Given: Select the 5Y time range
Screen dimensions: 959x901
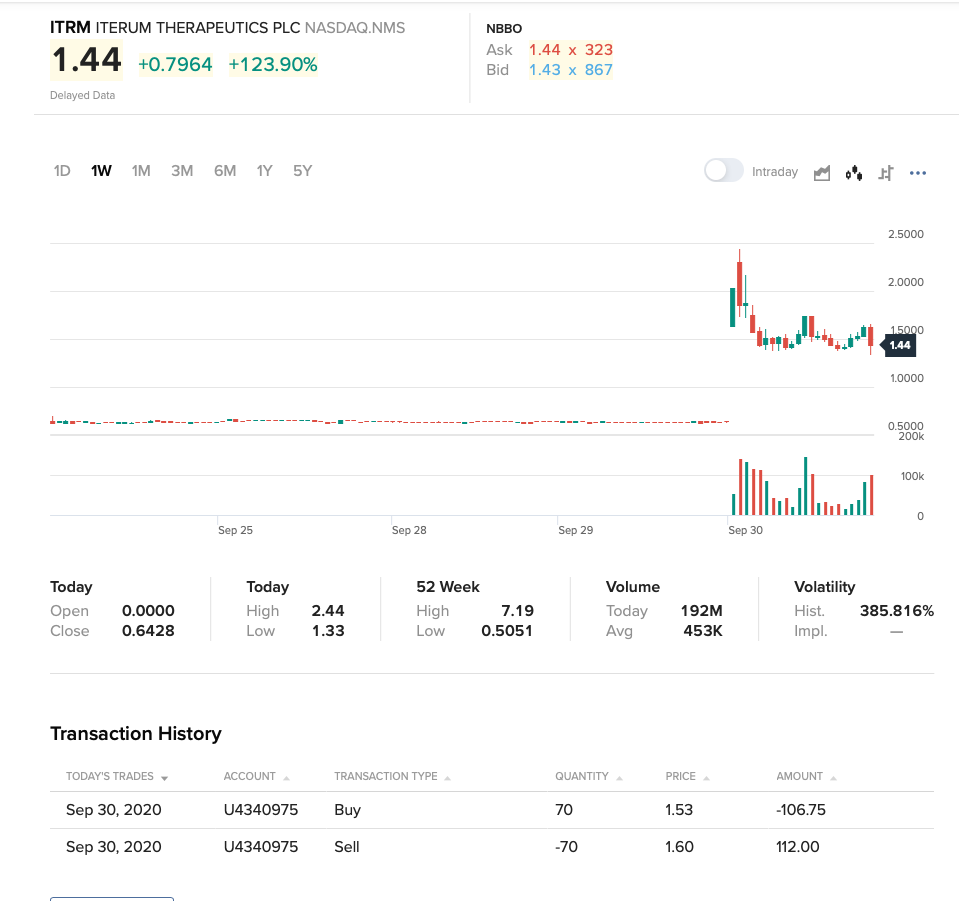Looking at the screenshot, I should [x=303, y=171].
